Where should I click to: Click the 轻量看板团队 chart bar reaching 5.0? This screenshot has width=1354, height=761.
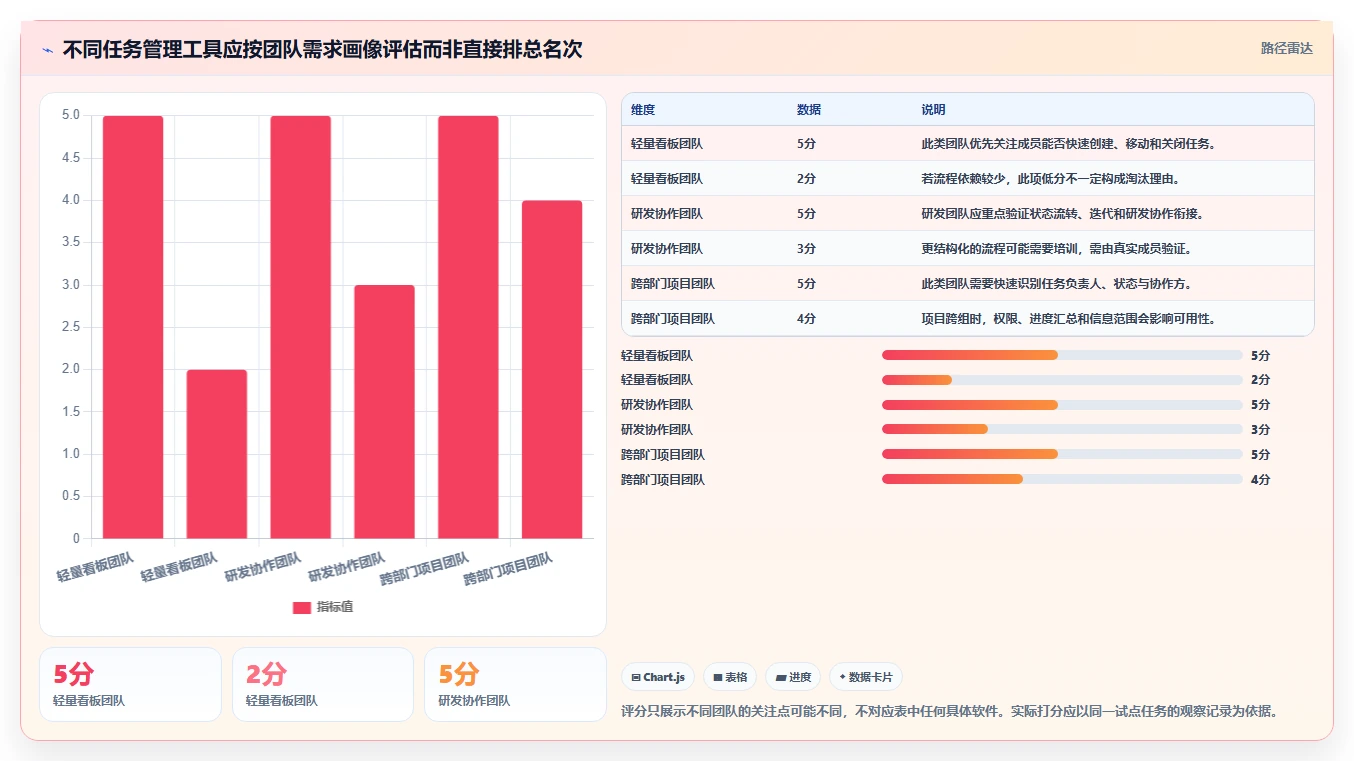(x=133, y=327)
